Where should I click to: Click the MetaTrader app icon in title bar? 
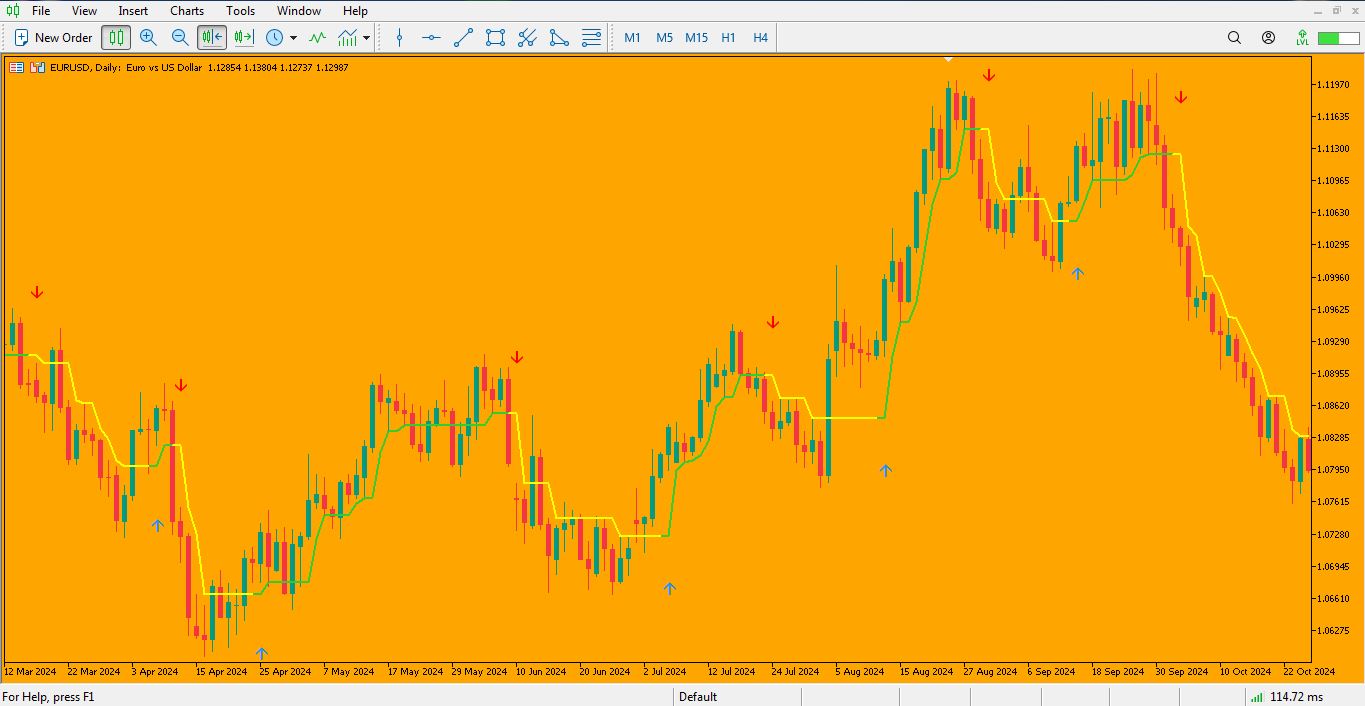[x=12, y=11]
